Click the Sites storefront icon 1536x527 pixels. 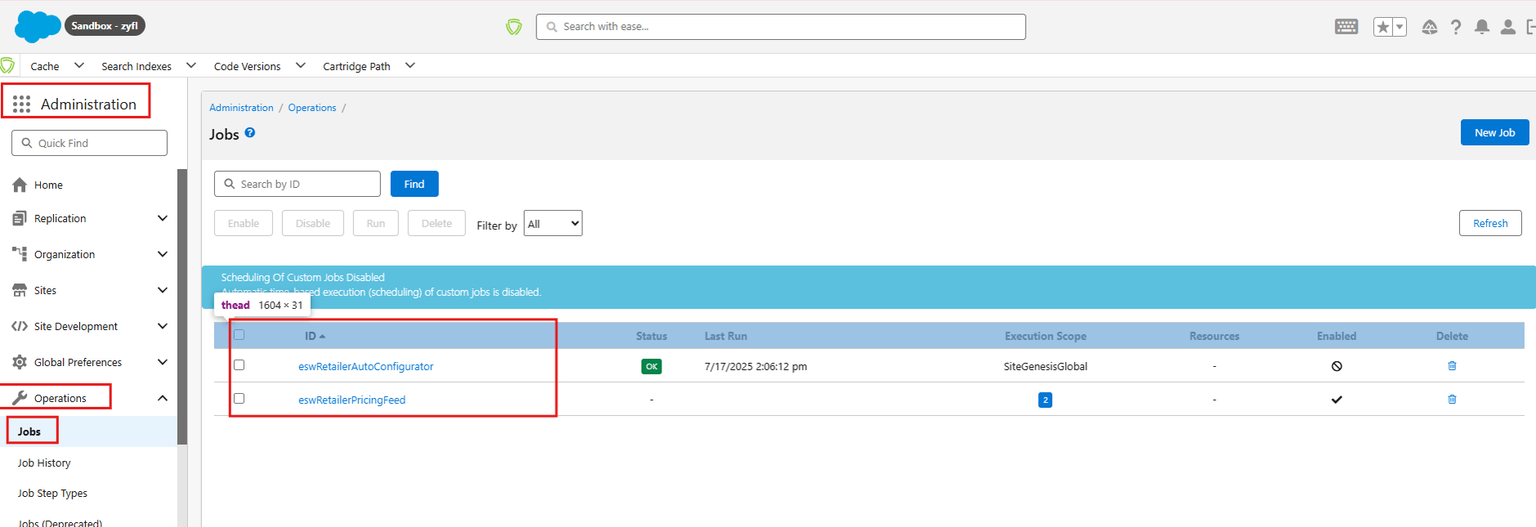tap(19, 290)
